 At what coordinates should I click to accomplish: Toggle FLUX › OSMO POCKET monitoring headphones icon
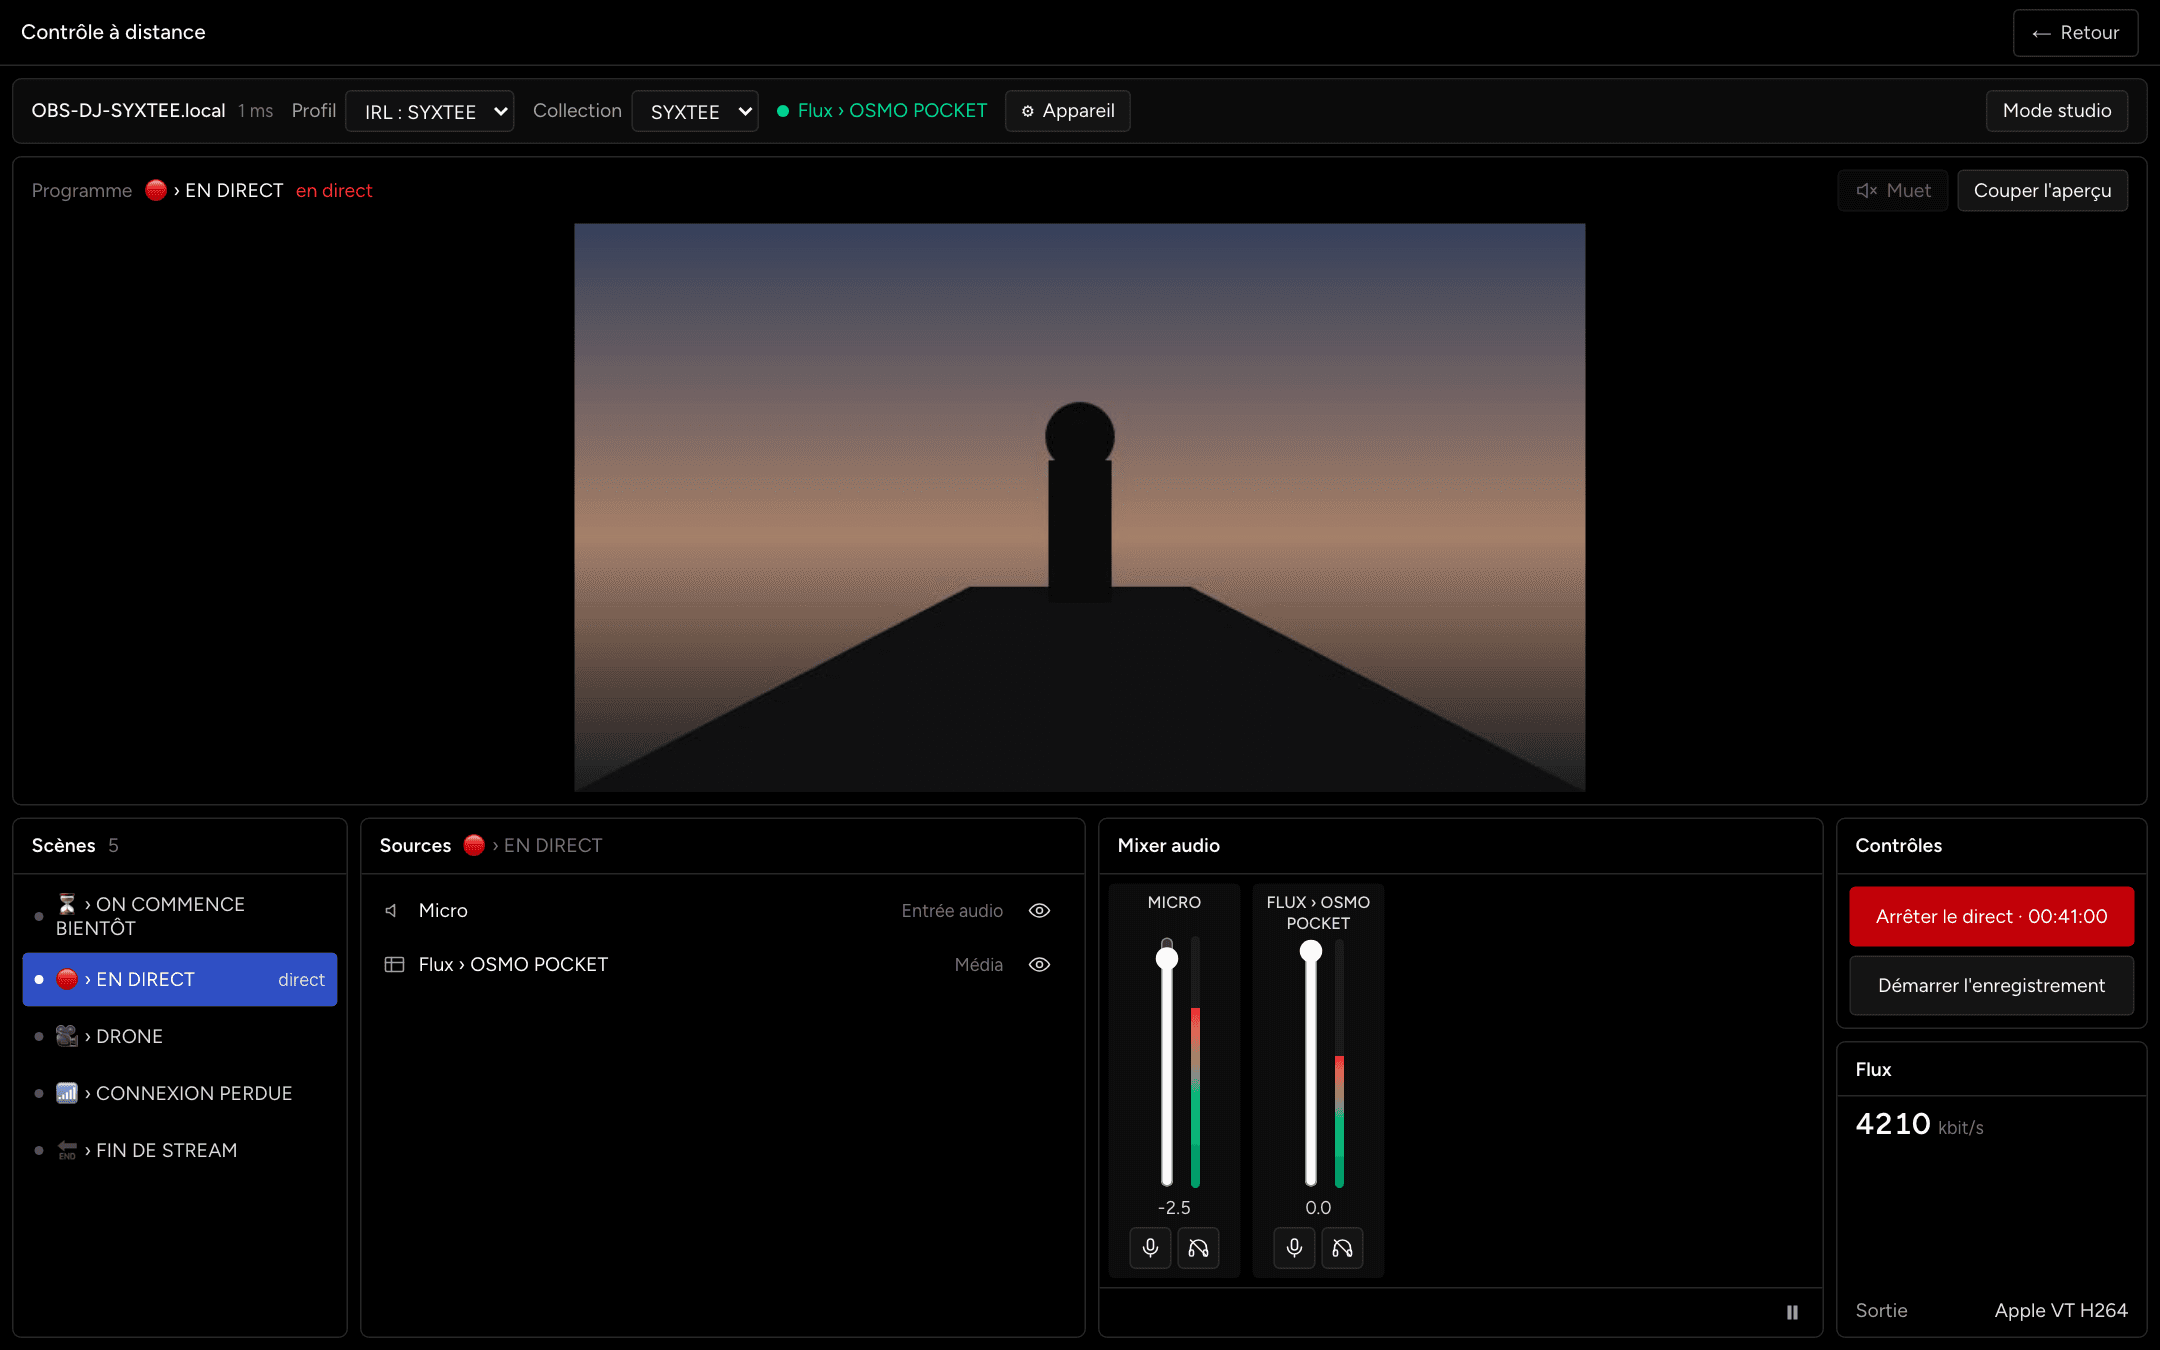[1342, 1247]
